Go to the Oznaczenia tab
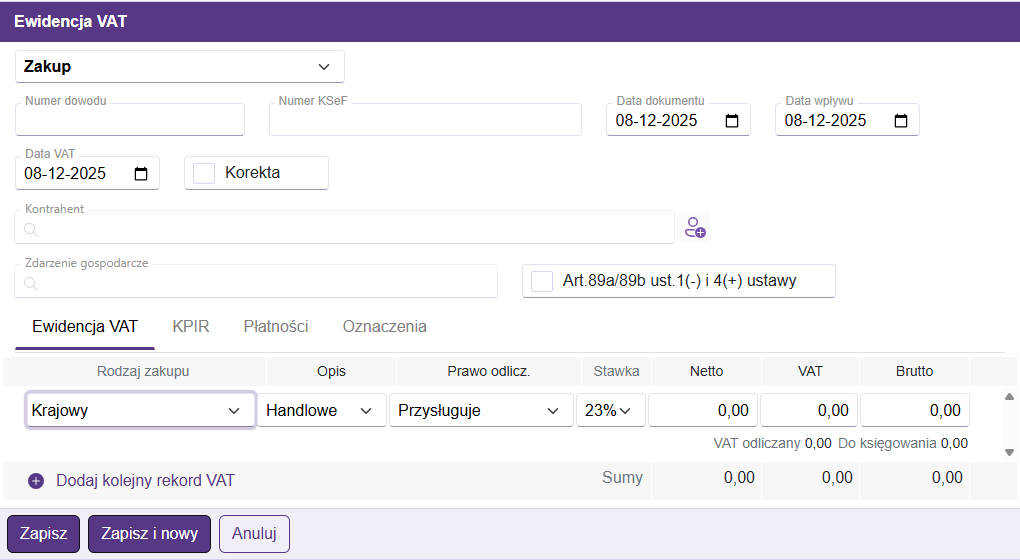Image resolution: width=1020 pixels, height=560 pixels. pos(384,327)
